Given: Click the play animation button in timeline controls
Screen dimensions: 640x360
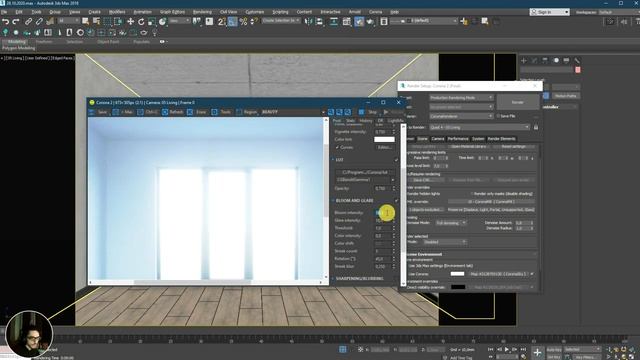Looking at the screenshot, I should point(507,349).
